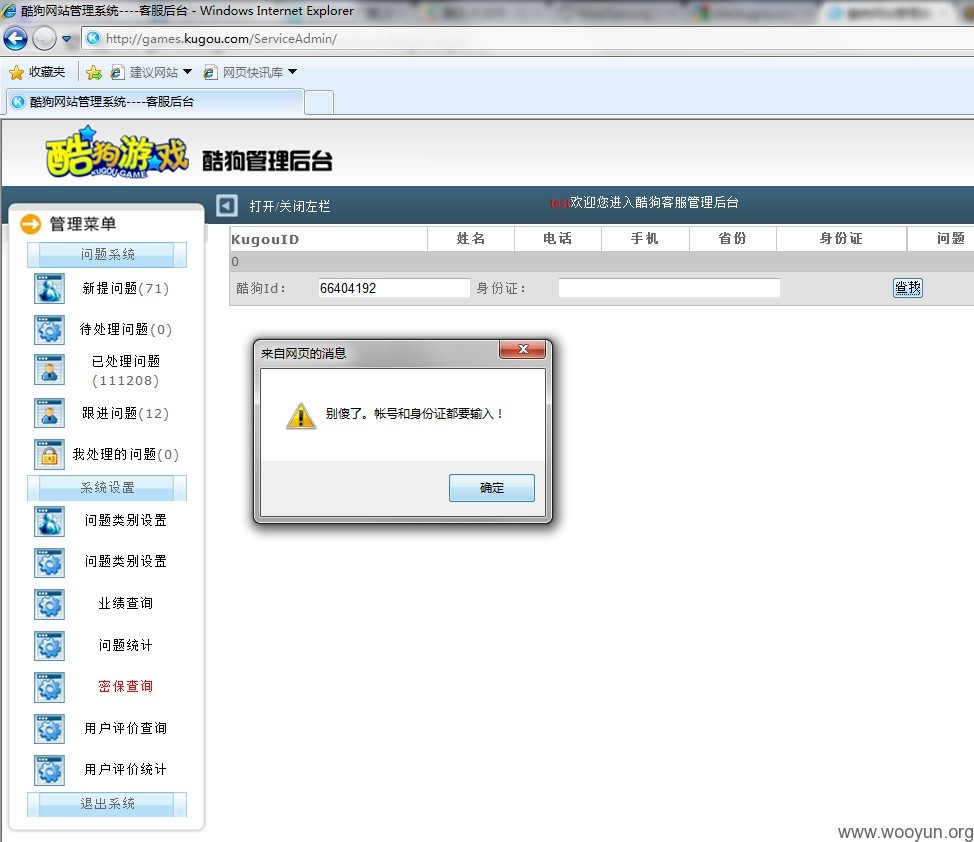974x842 pixels.
Task: Collapse the 系统设置 section header
Action: [107, 488]
